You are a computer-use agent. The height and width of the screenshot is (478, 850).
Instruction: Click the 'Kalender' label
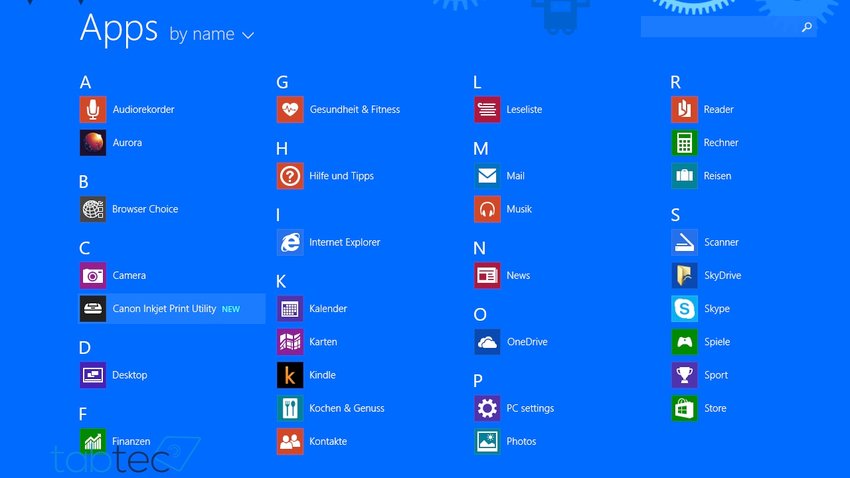328,308
